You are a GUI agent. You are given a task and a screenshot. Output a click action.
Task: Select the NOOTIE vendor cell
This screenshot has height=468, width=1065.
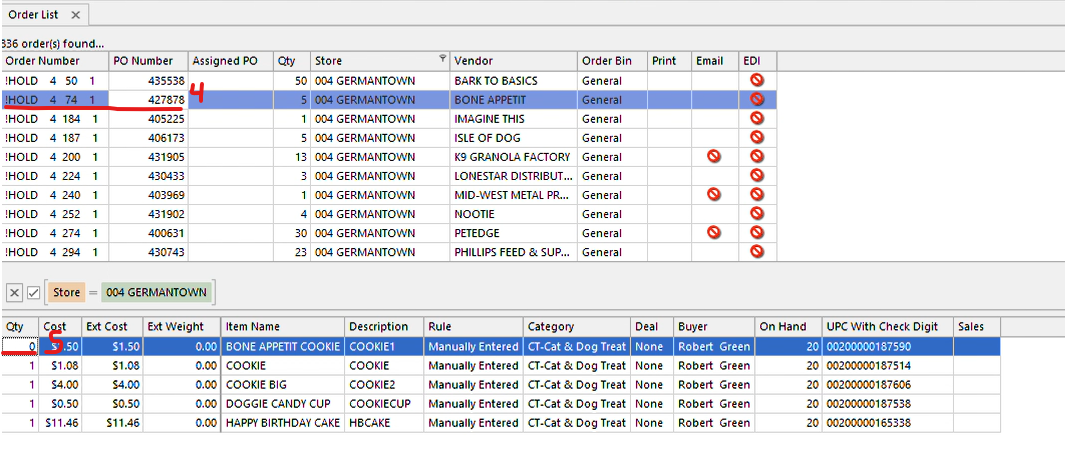[513, 213]
